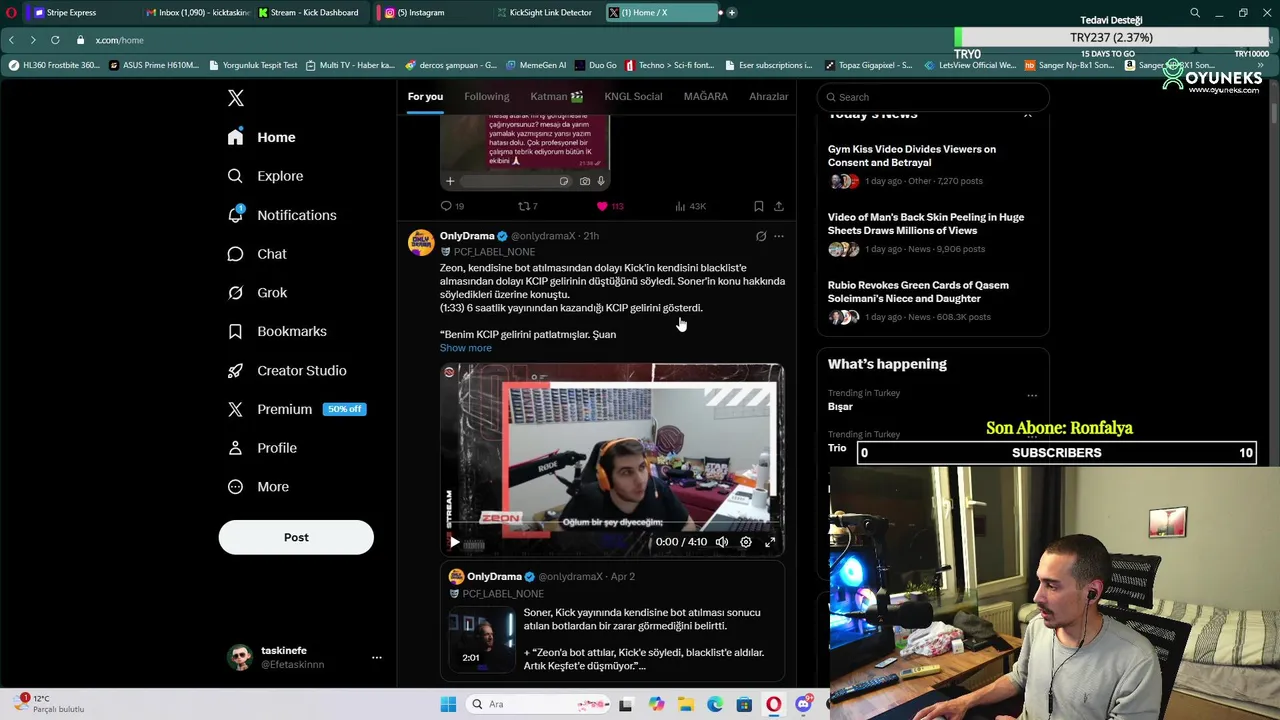Click the Post button
Image resolution: width=1280 pixels, height=720 pixels.
click(296, 537)
